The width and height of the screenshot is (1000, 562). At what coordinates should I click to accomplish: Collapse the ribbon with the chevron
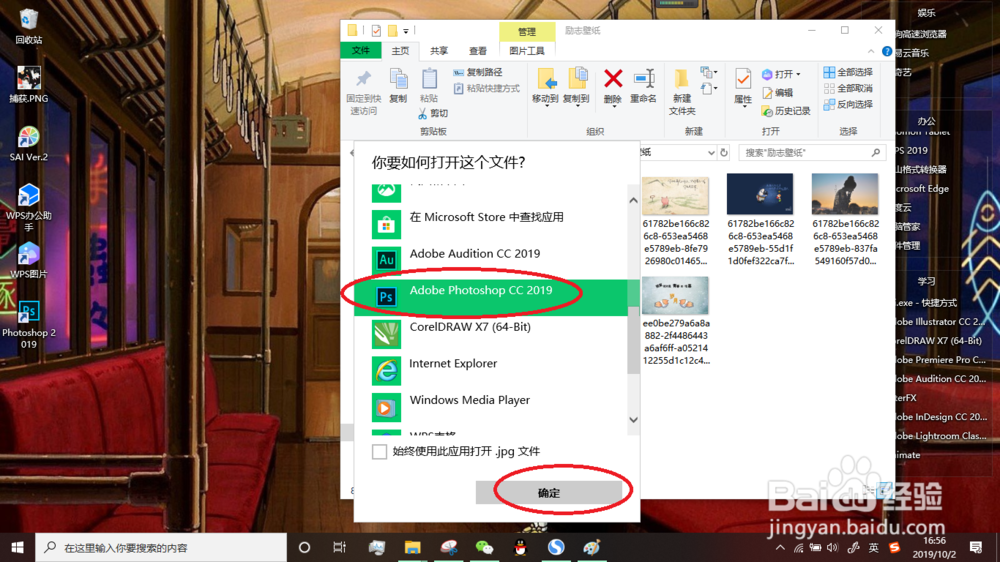click(x=871, y=52)
